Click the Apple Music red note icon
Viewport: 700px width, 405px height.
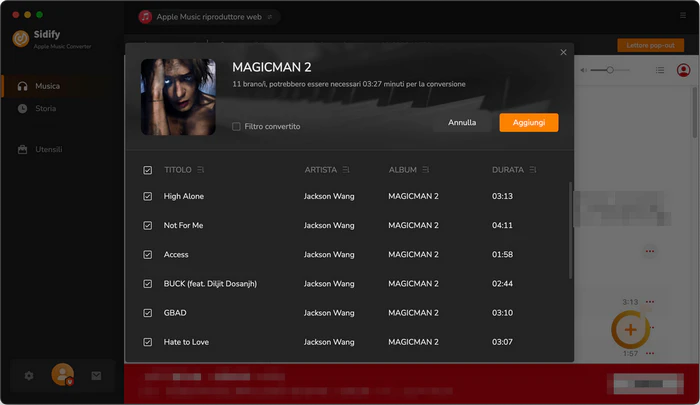point(145,17)
